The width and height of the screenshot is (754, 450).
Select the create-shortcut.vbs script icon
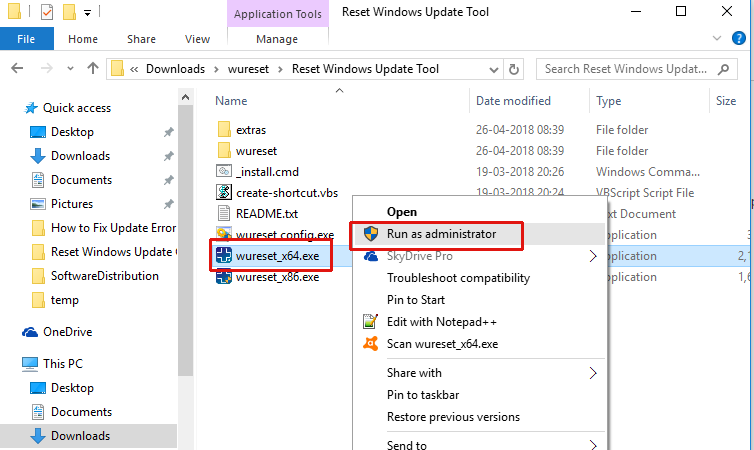point(224,192)
